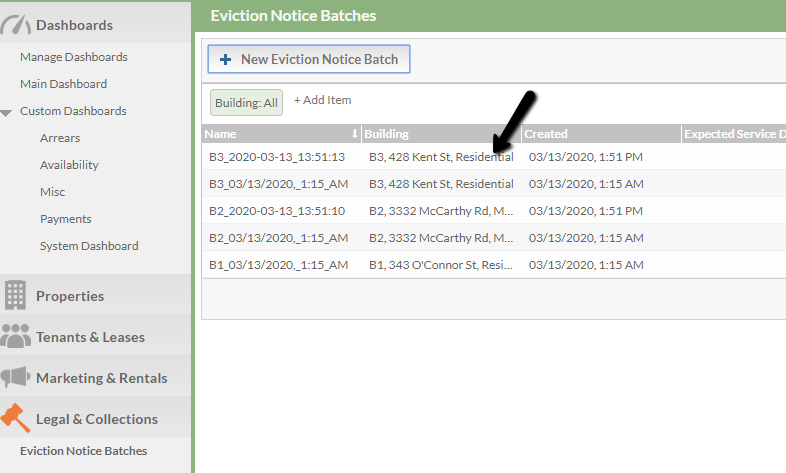Open the System Dashboard entry
This screenshot has height=473, width=786.
click(89, 246)
